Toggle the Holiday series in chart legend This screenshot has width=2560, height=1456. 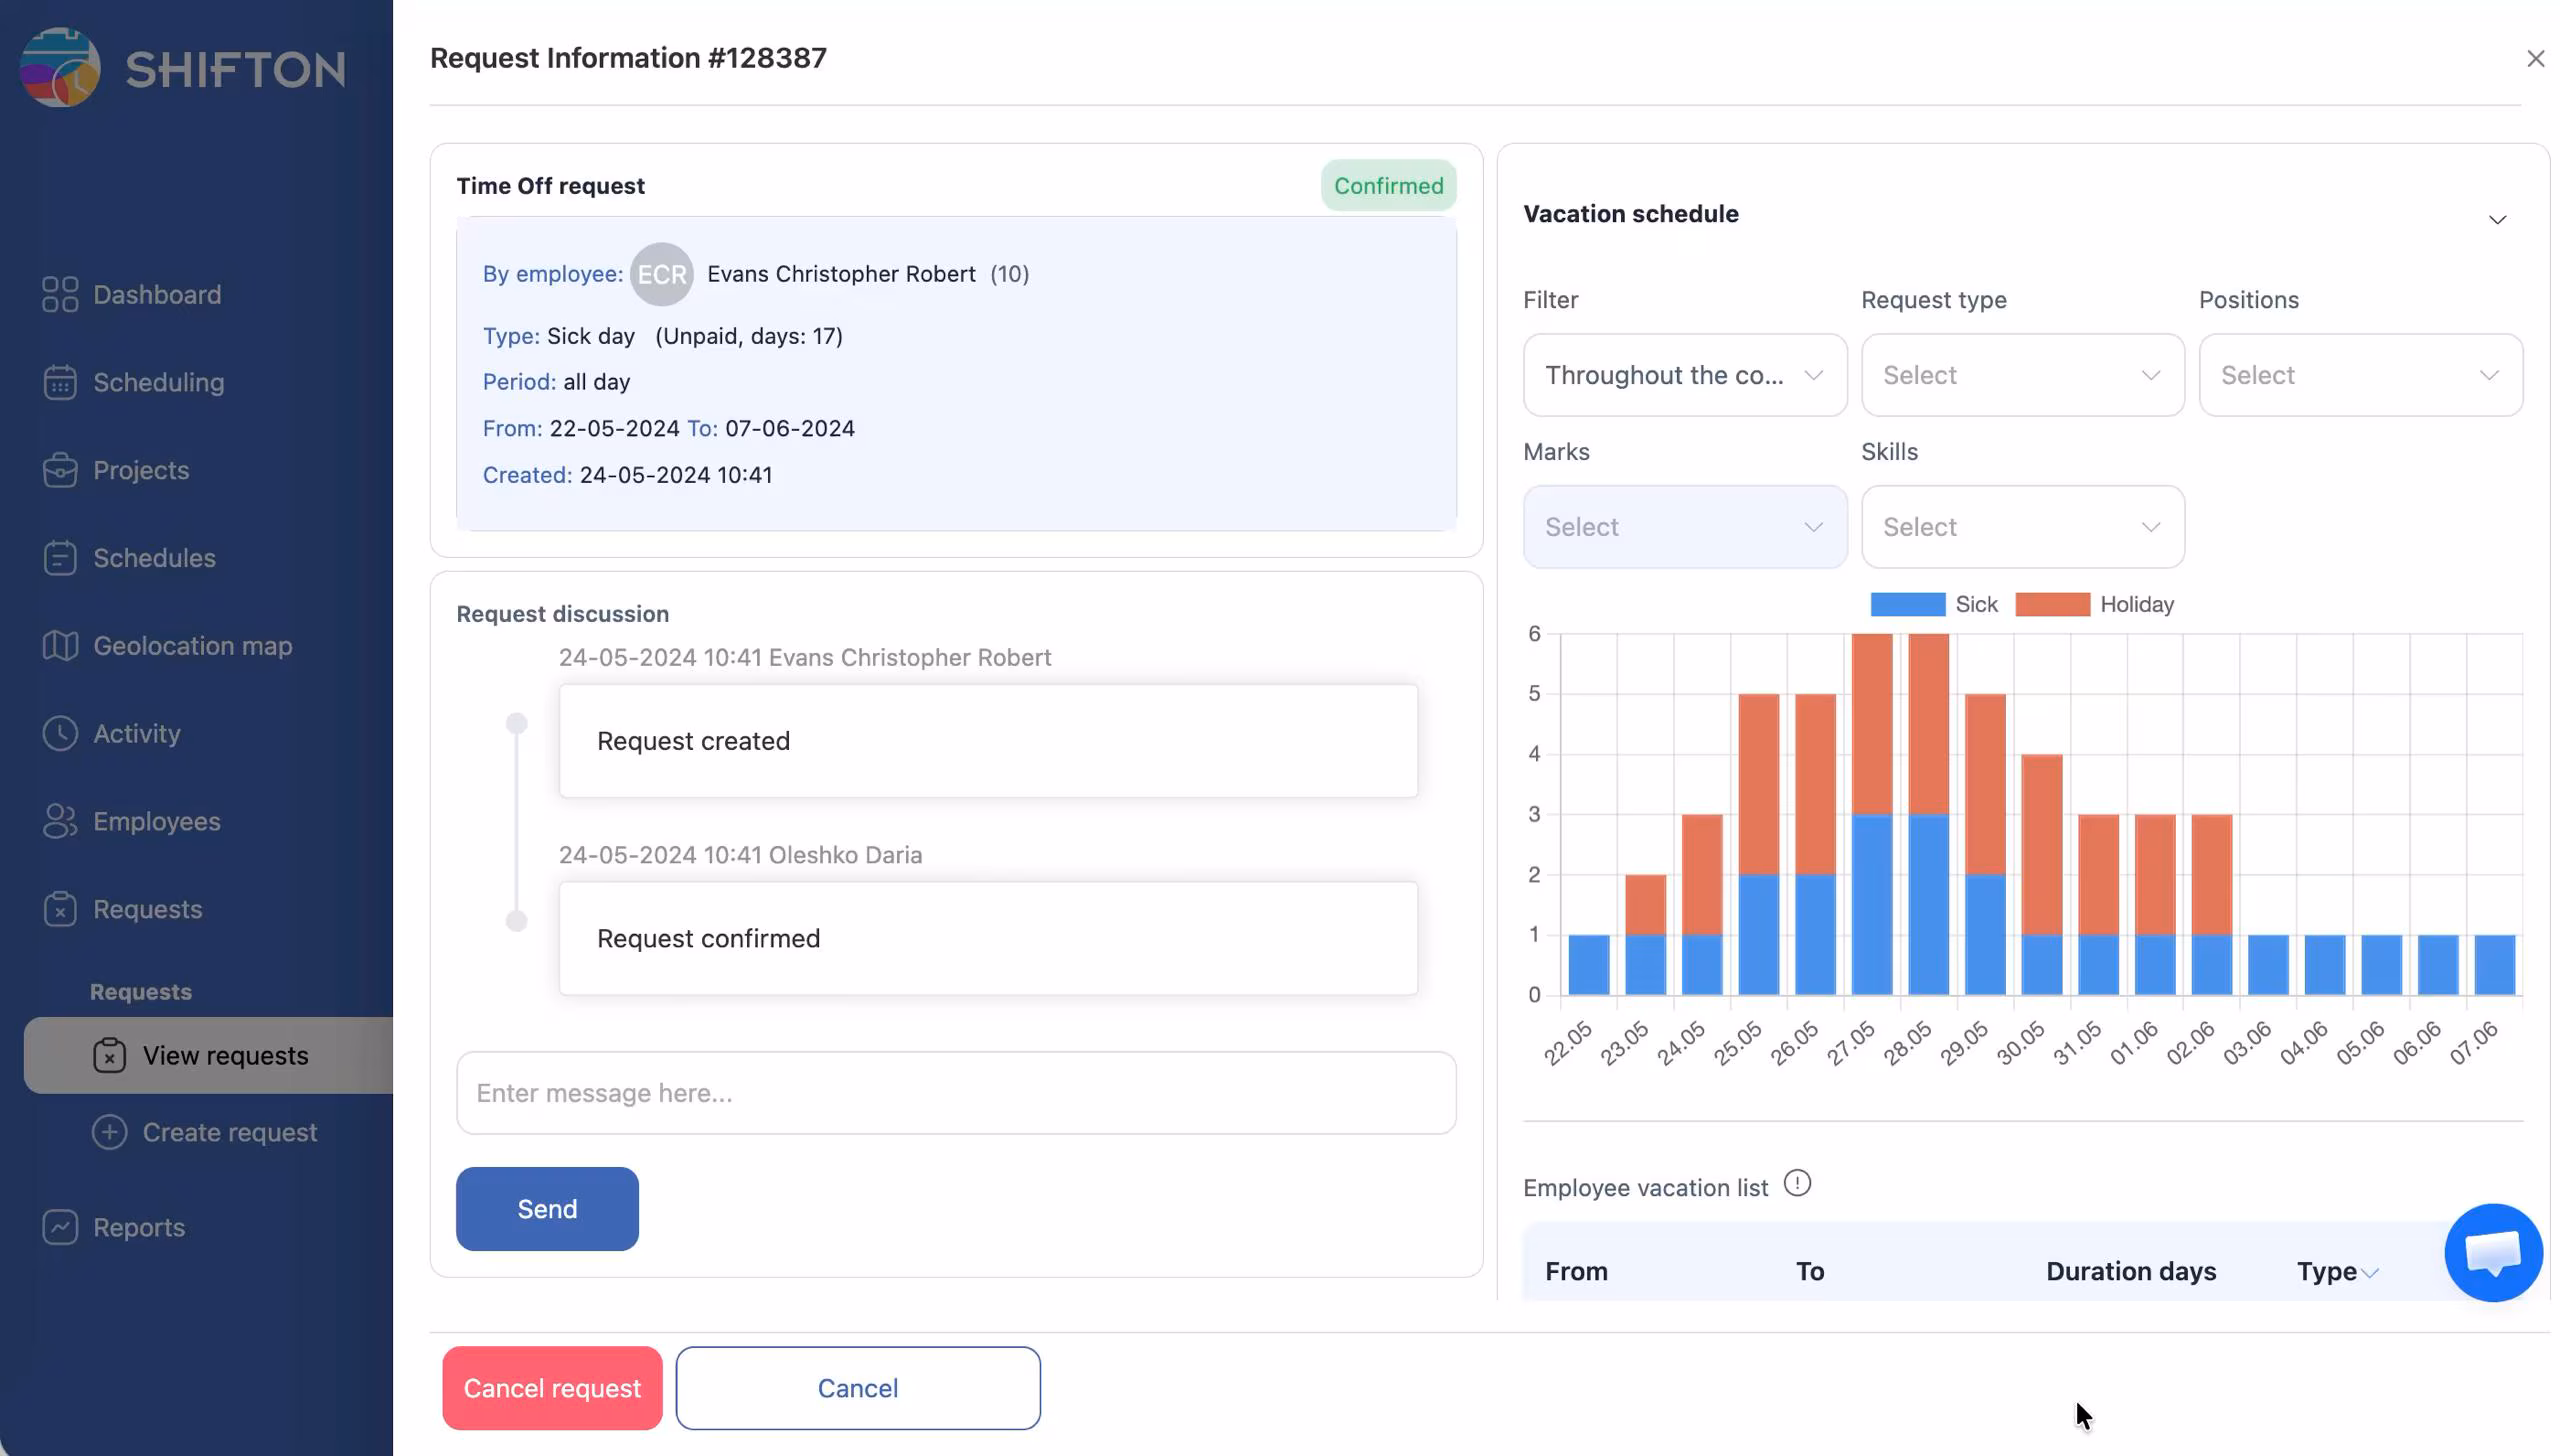coord(2052,605)
